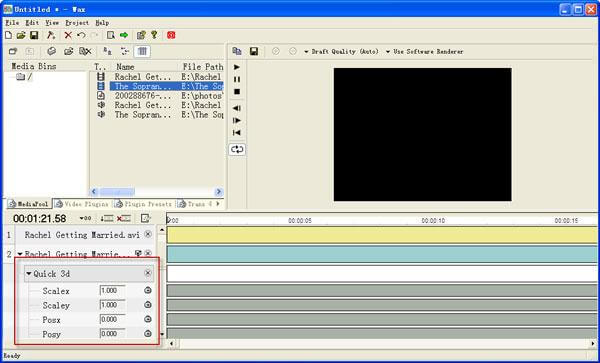Open the timecode zoom dropdown
The width and height of the screenshot is (600, 363).
85,218
